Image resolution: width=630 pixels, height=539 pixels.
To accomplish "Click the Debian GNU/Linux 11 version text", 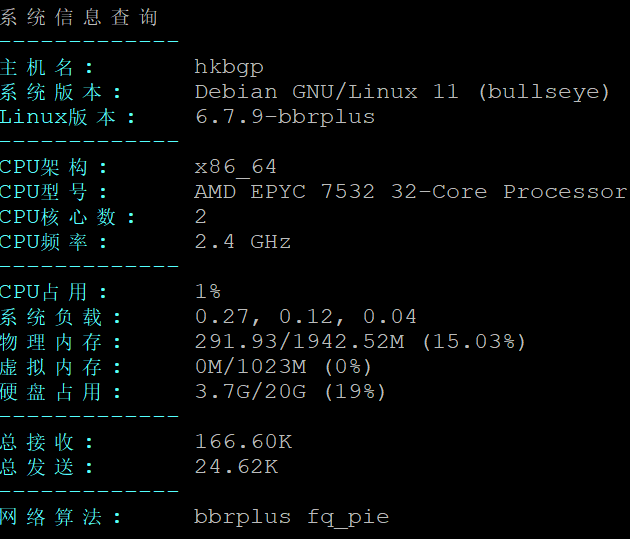I will pyautogui.click(x=402, y=92).
